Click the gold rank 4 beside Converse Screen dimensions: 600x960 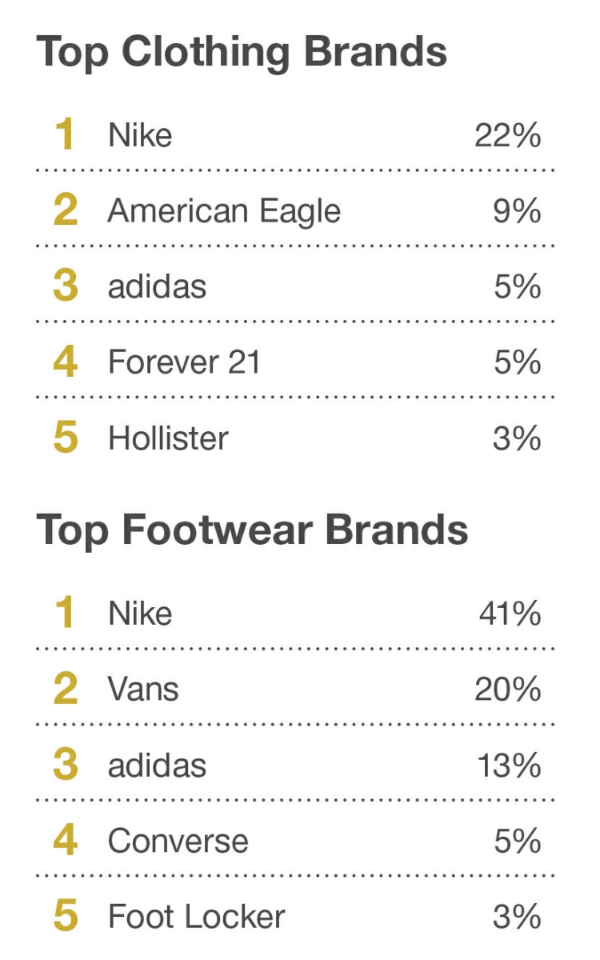click(x=65, y=841)
